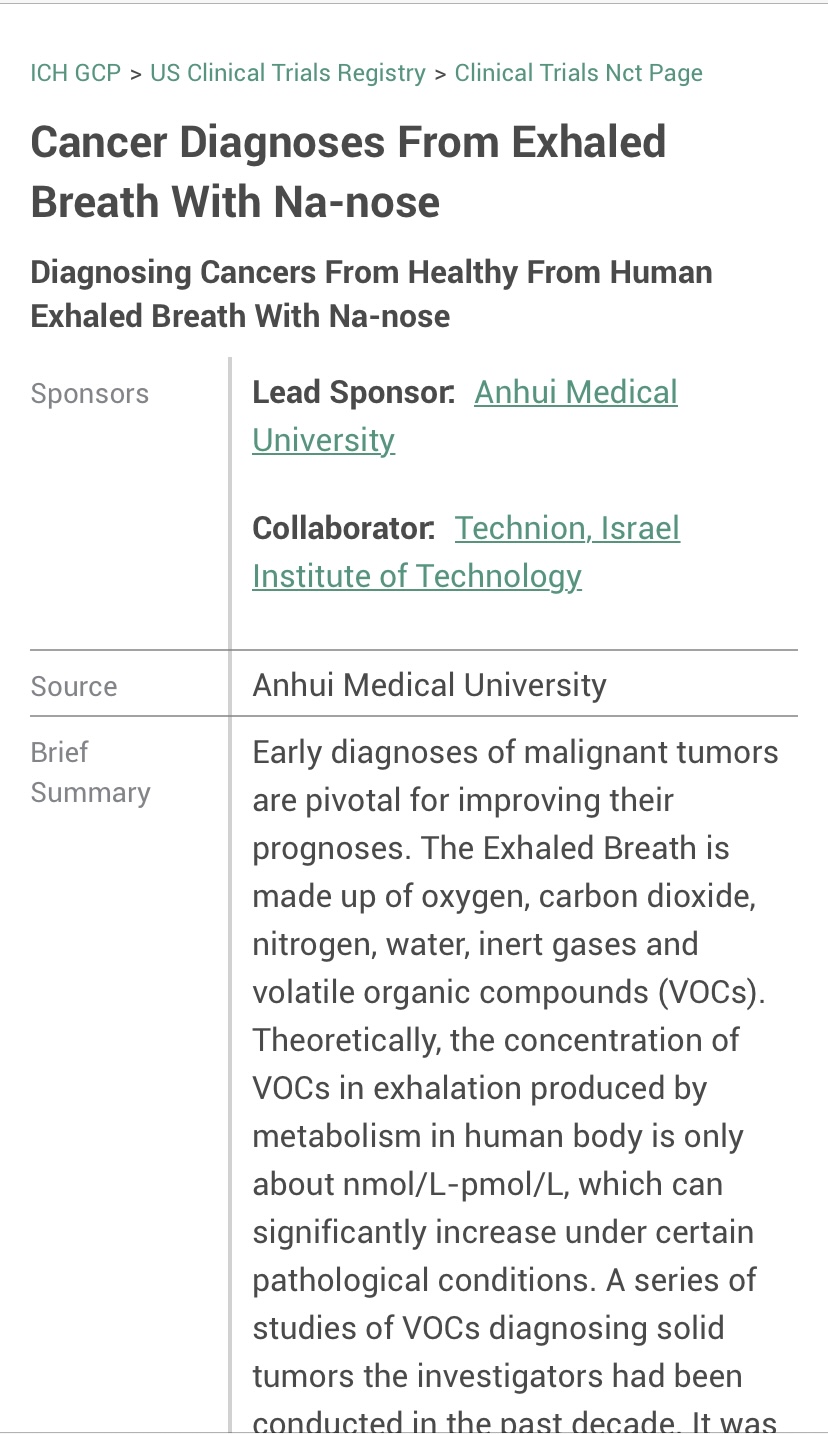The image size is (828, 1434).
Task: Click the line beginning Theoretically, the concentration
Action: pos(496,1040)
